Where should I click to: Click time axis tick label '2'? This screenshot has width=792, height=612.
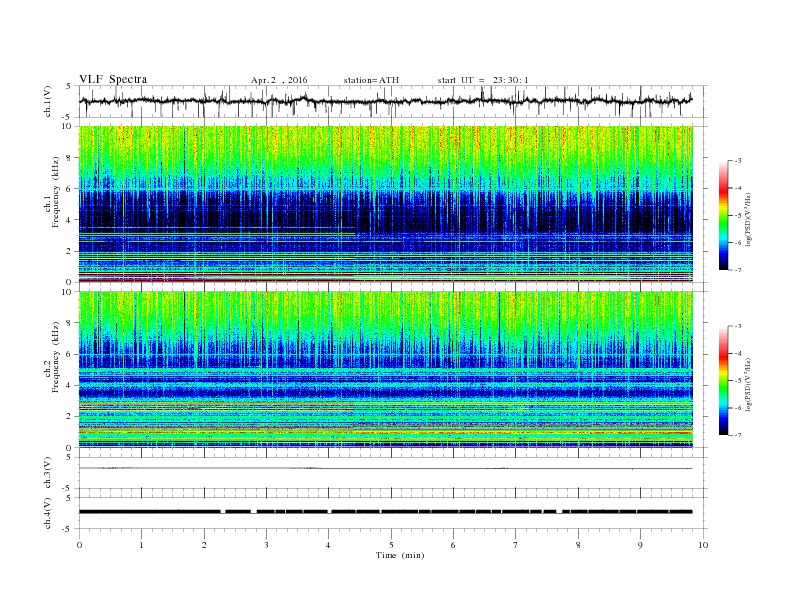(x=204, y=545)
